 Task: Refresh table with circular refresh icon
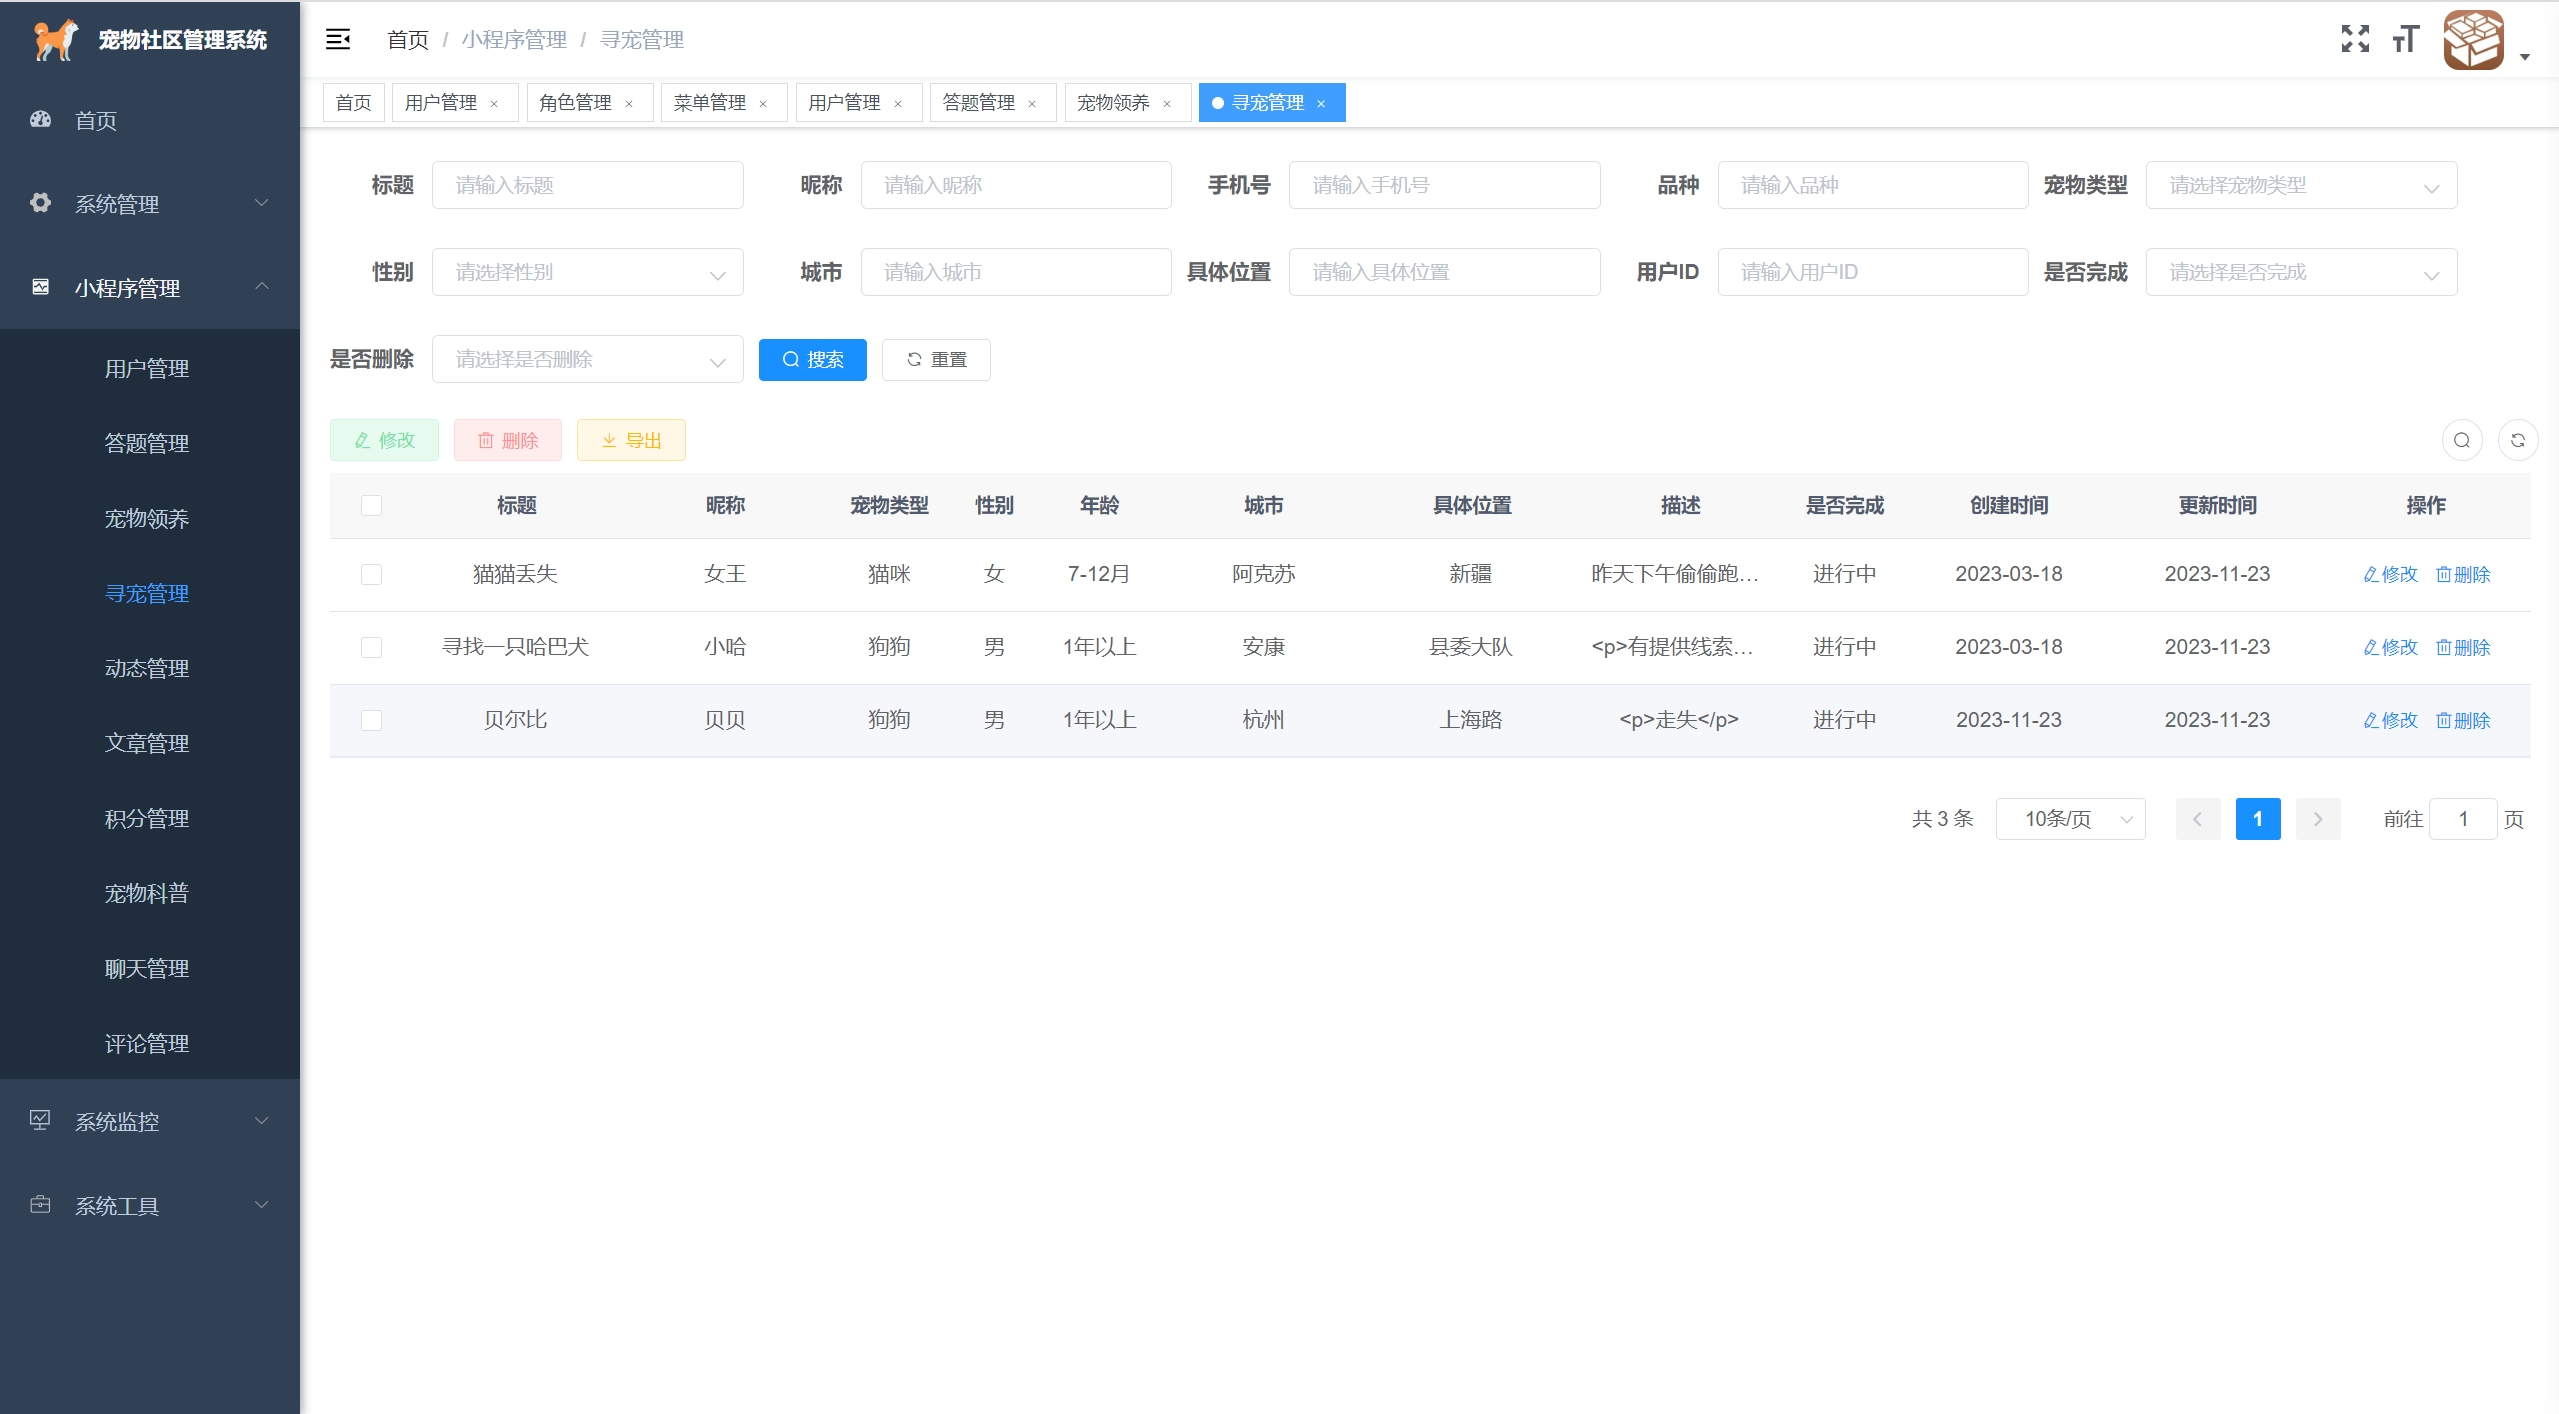point(2517,440)
